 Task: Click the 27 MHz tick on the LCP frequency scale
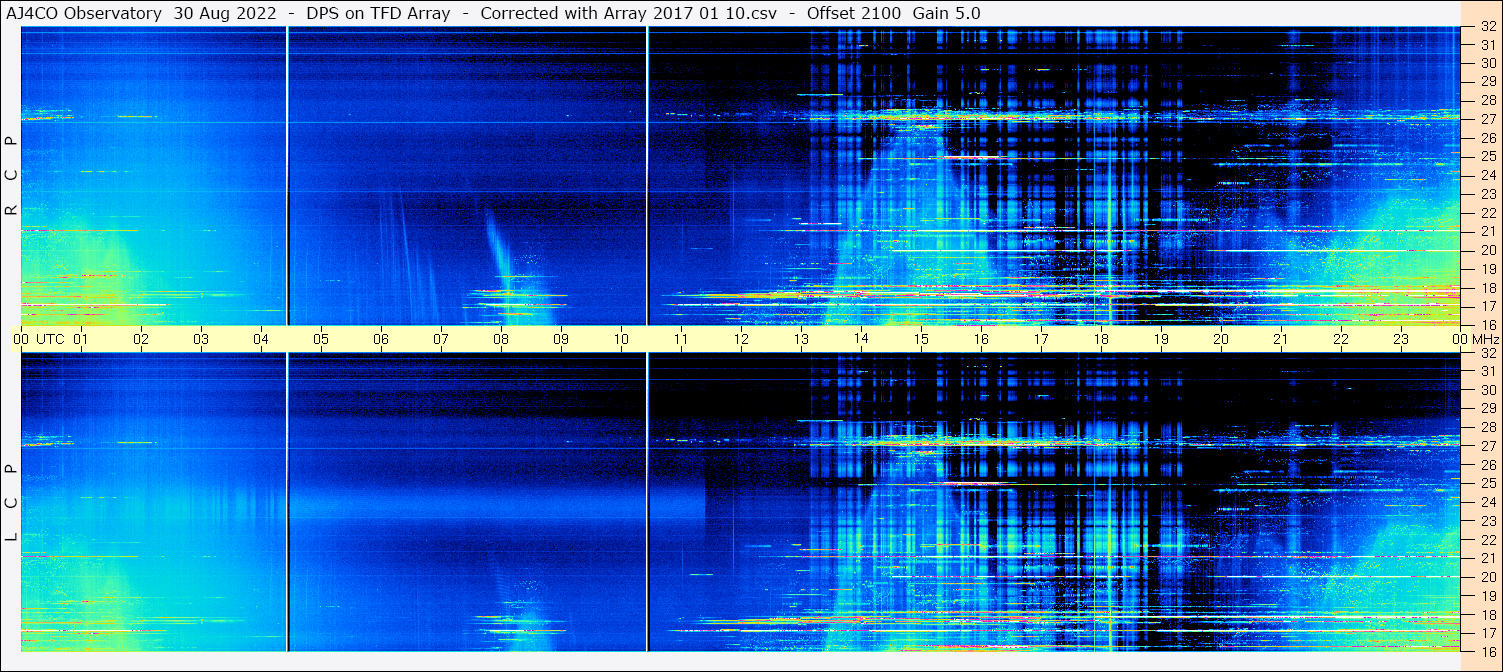[x=1488, y=446]
